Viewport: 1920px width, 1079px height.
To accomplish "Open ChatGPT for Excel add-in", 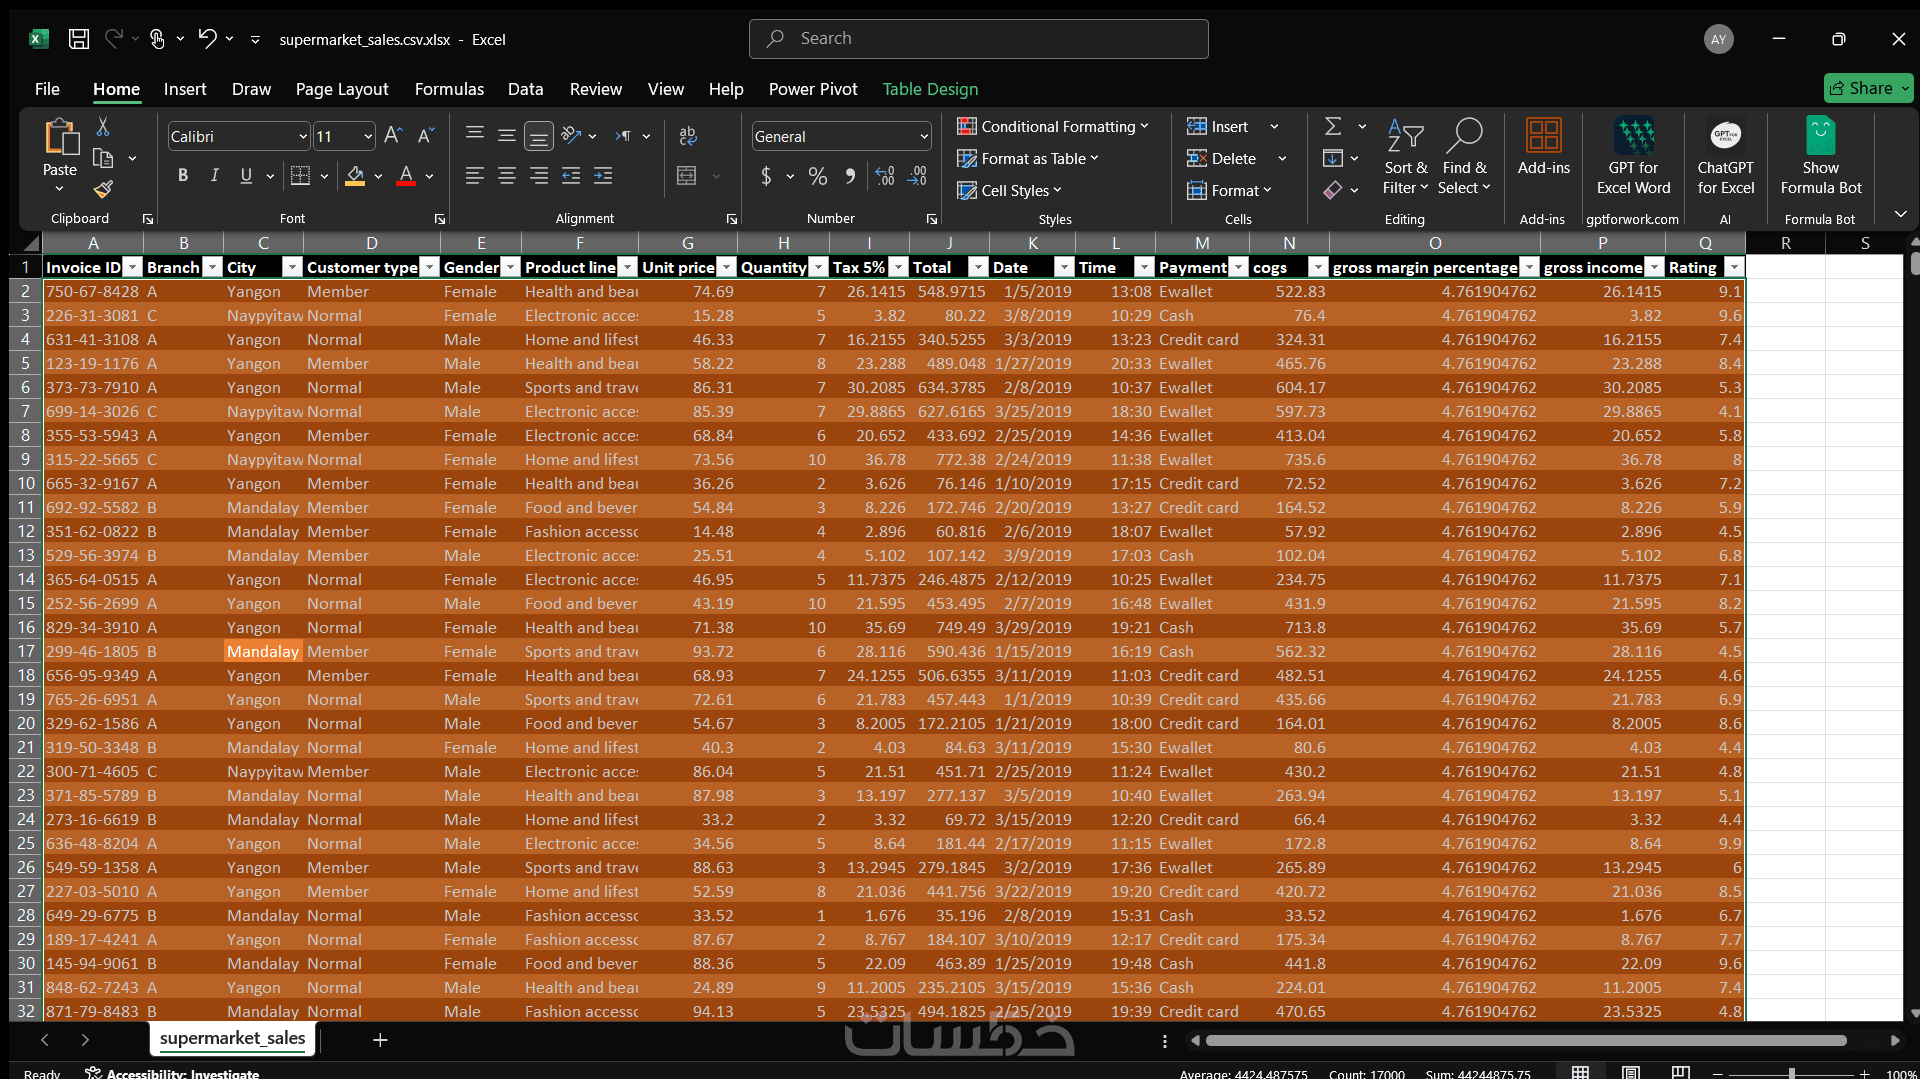I will coord(1726,157).
